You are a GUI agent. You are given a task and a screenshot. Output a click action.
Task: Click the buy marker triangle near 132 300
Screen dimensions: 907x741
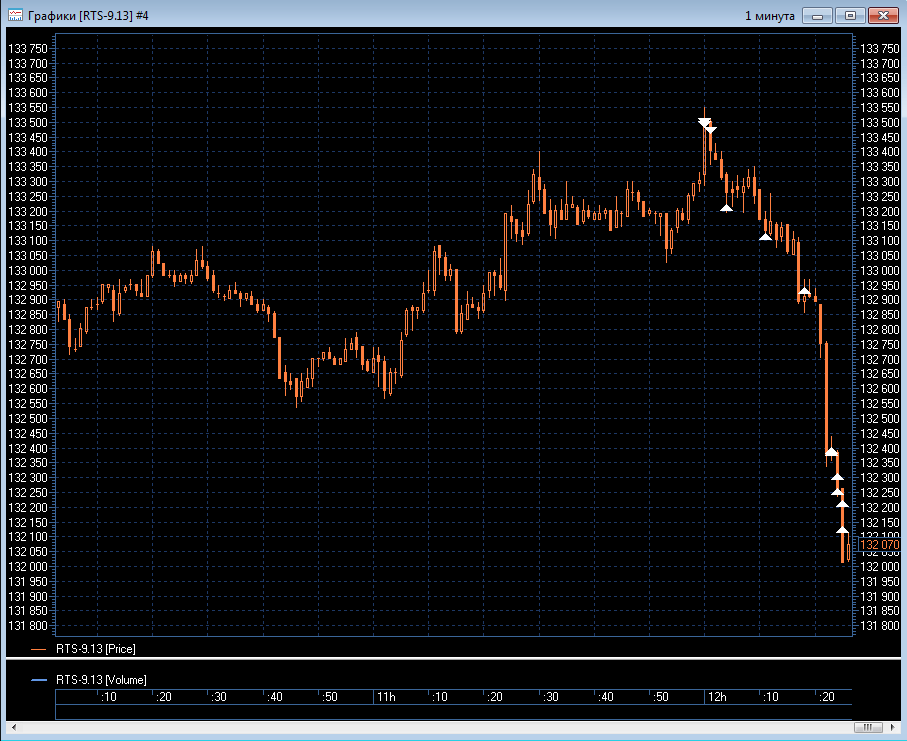[837, 477]
